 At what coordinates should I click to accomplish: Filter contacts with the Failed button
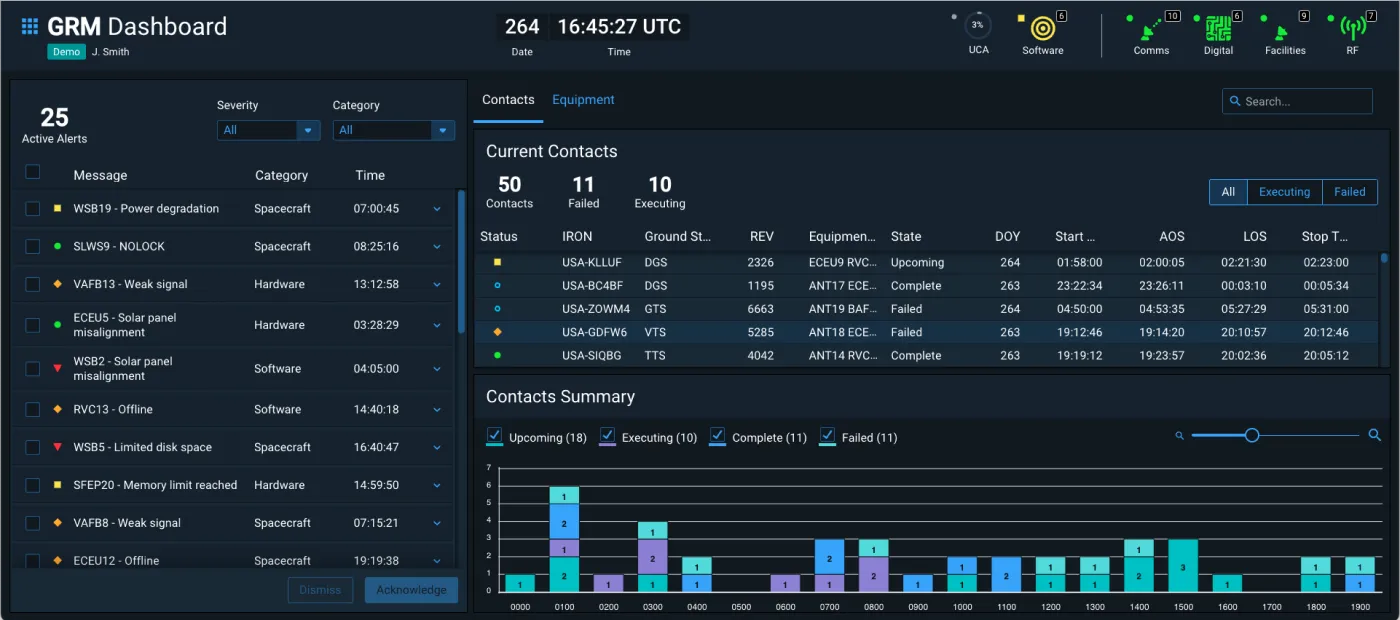1349,192
